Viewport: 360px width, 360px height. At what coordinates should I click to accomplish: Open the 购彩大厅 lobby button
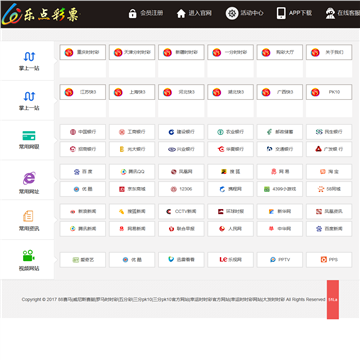pos(280,52)
